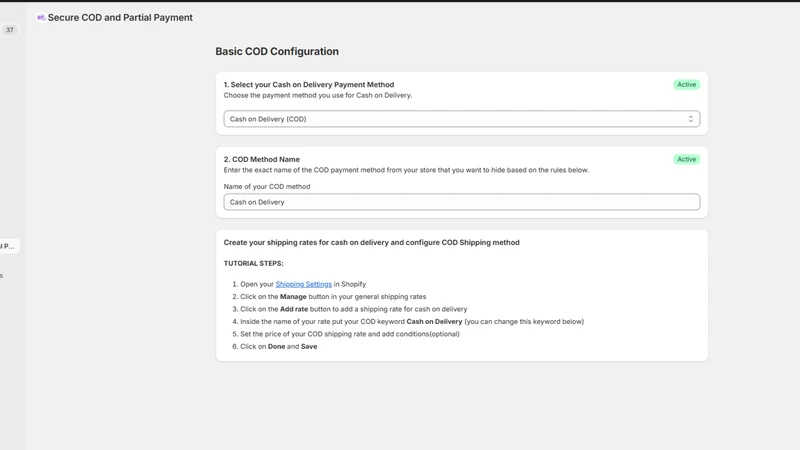Viewport: 800px width, 450px height.
Task: Click the Active badge on payment method card
Action: pyautogui.click(x=686, y=85)
